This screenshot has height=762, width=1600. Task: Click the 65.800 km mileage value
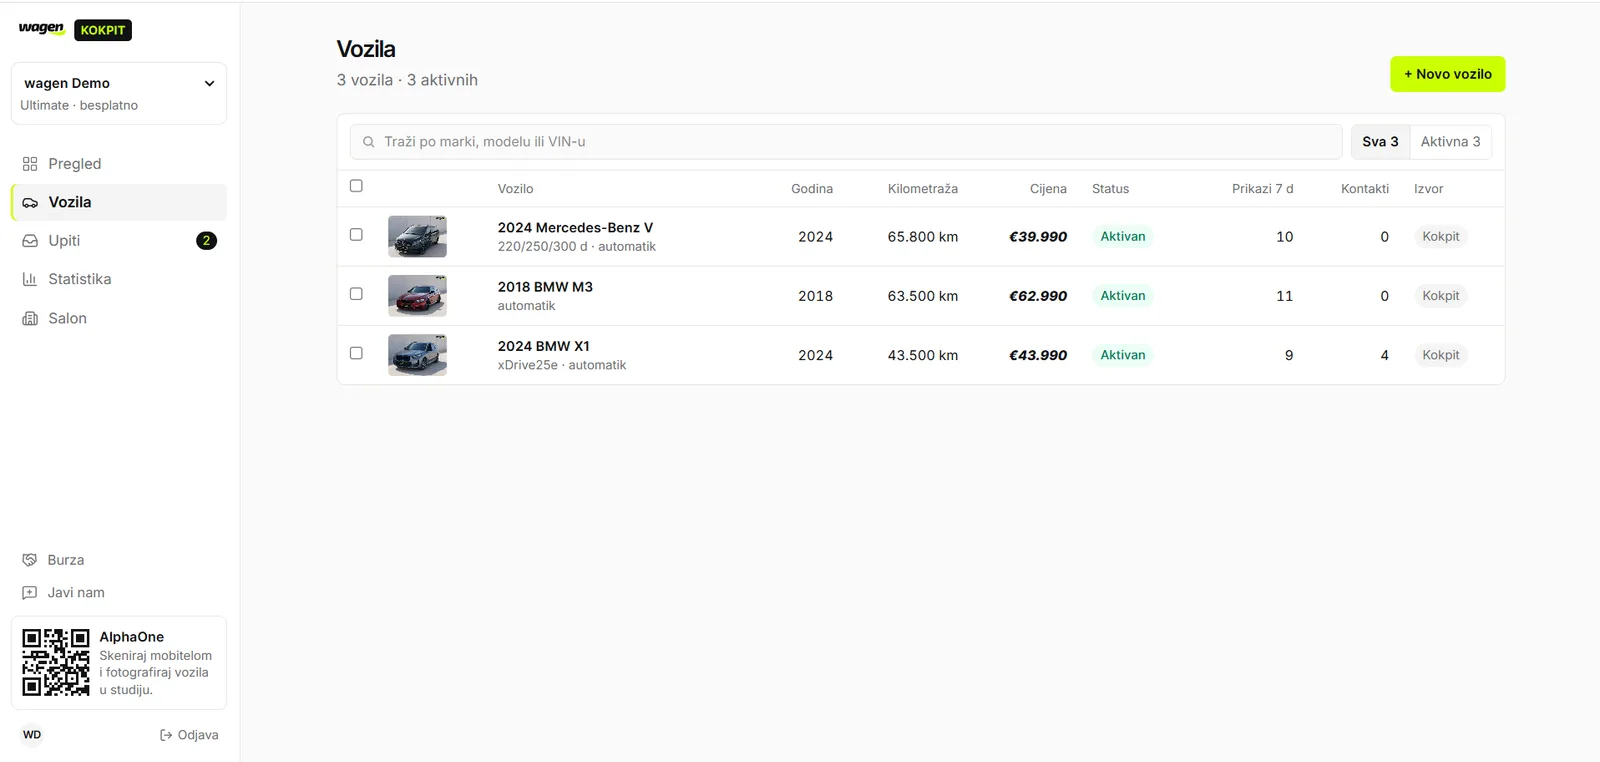[923, 237]
